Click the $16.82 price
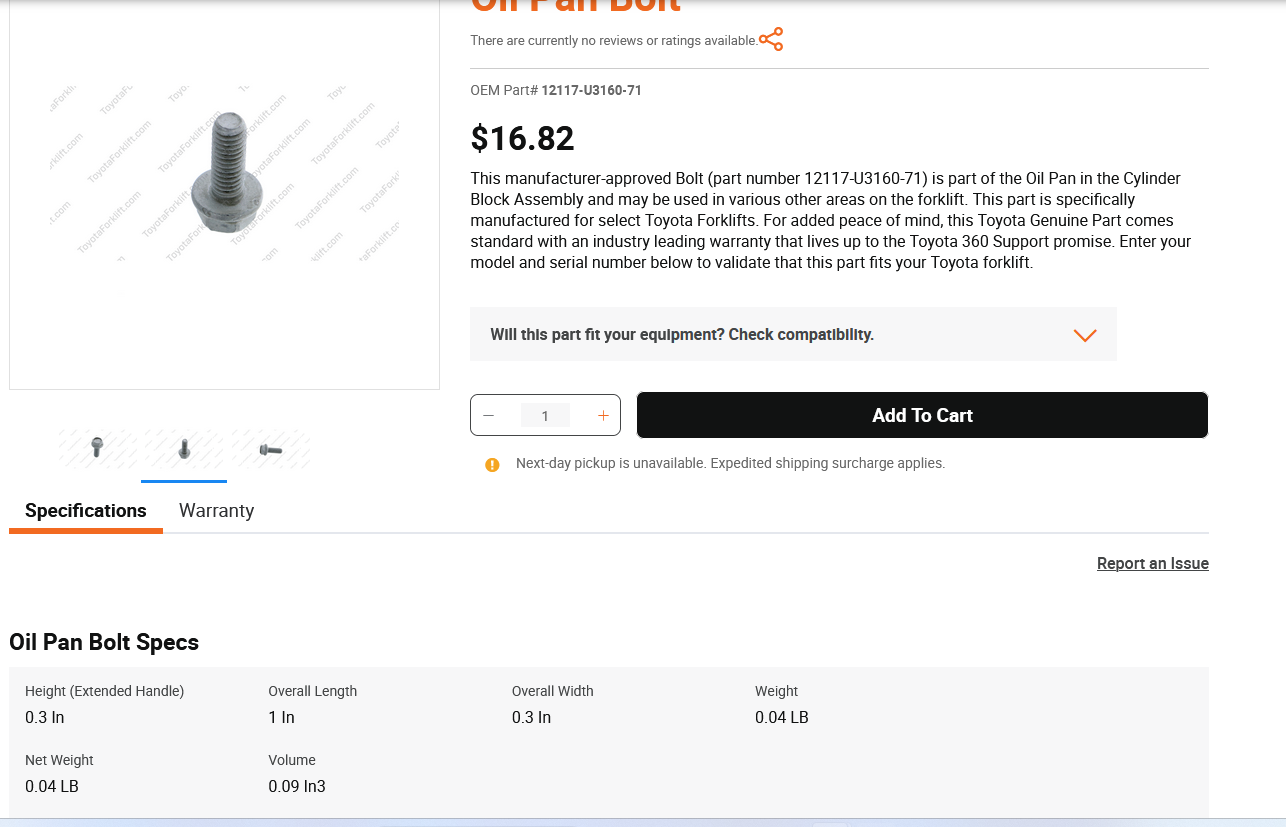 coord(523,139)
